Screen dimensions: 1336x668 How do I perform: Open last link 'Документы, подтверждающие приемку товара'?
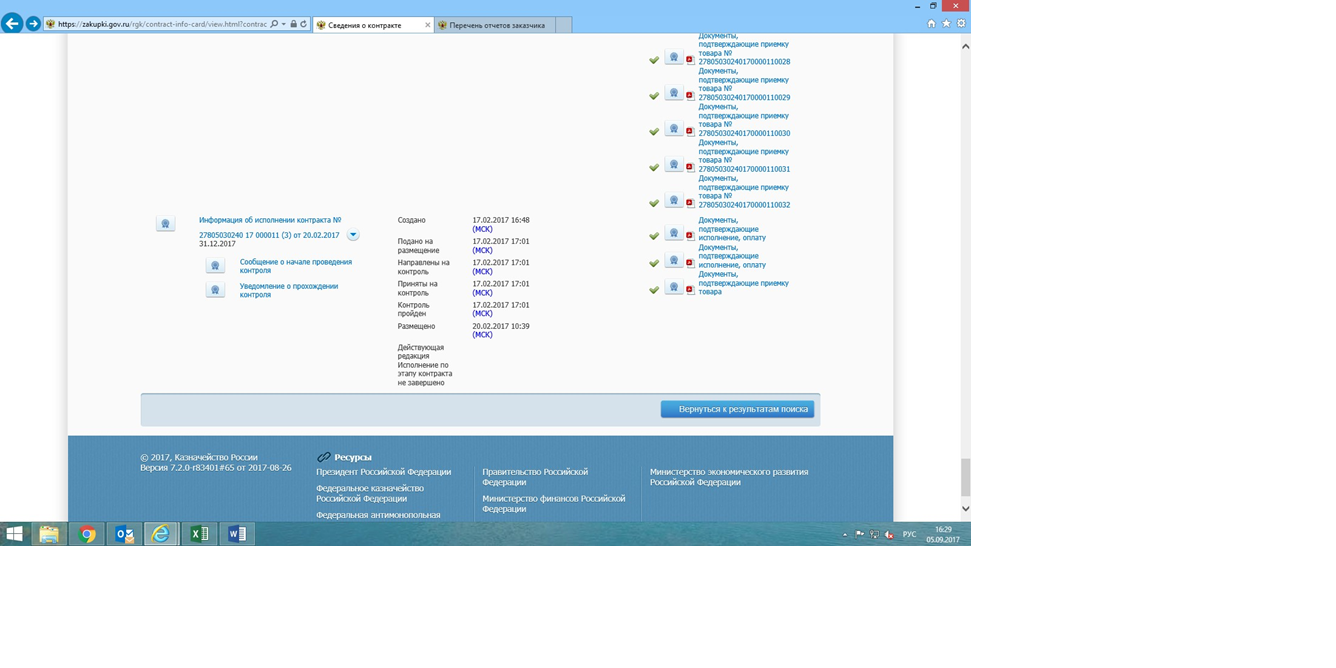[x=743, y=283]
